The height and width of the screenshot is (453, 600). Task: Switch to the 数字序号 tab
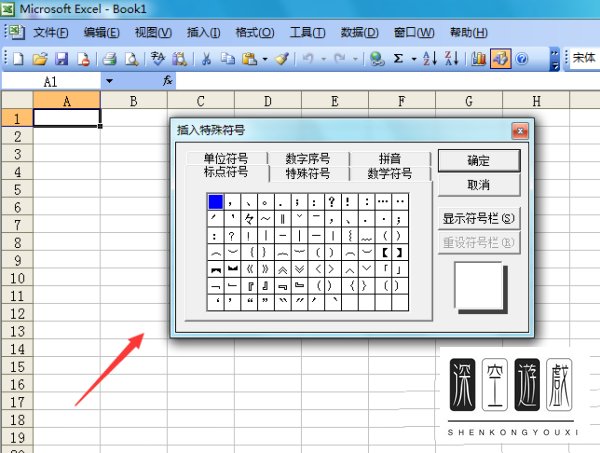click(308, 158)
